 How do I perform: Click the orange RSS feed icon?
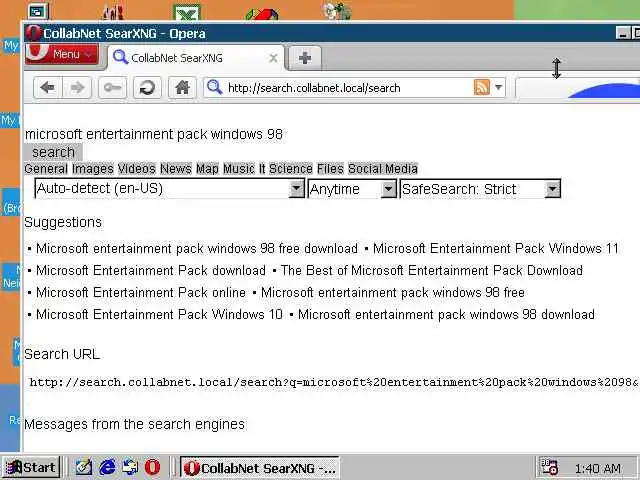(482, 87)
